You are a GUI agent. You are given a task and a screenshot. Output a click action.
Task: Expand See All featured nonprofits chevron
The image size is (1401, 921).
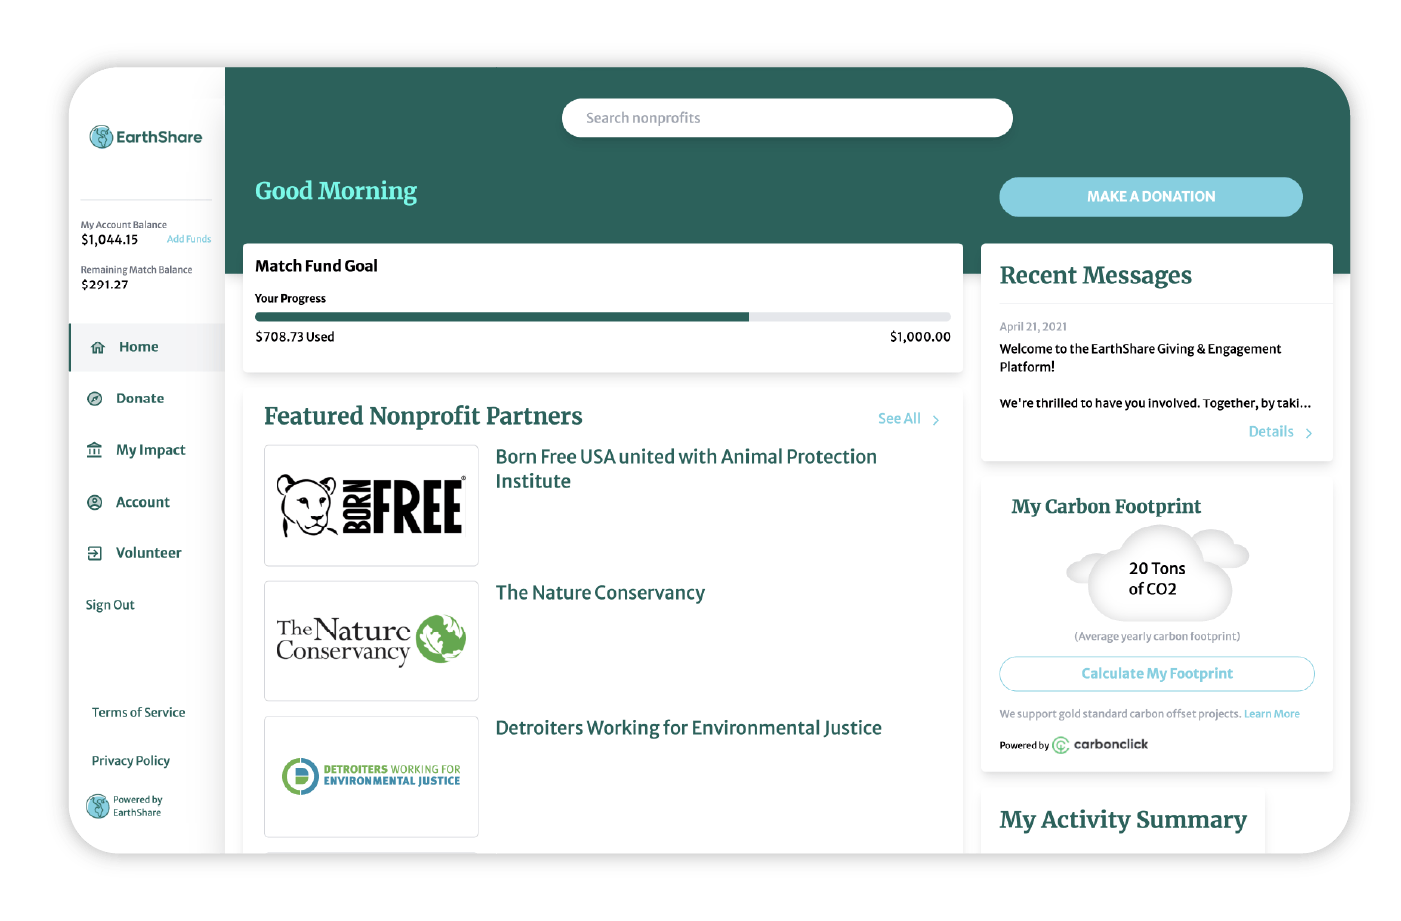point(936,420)
